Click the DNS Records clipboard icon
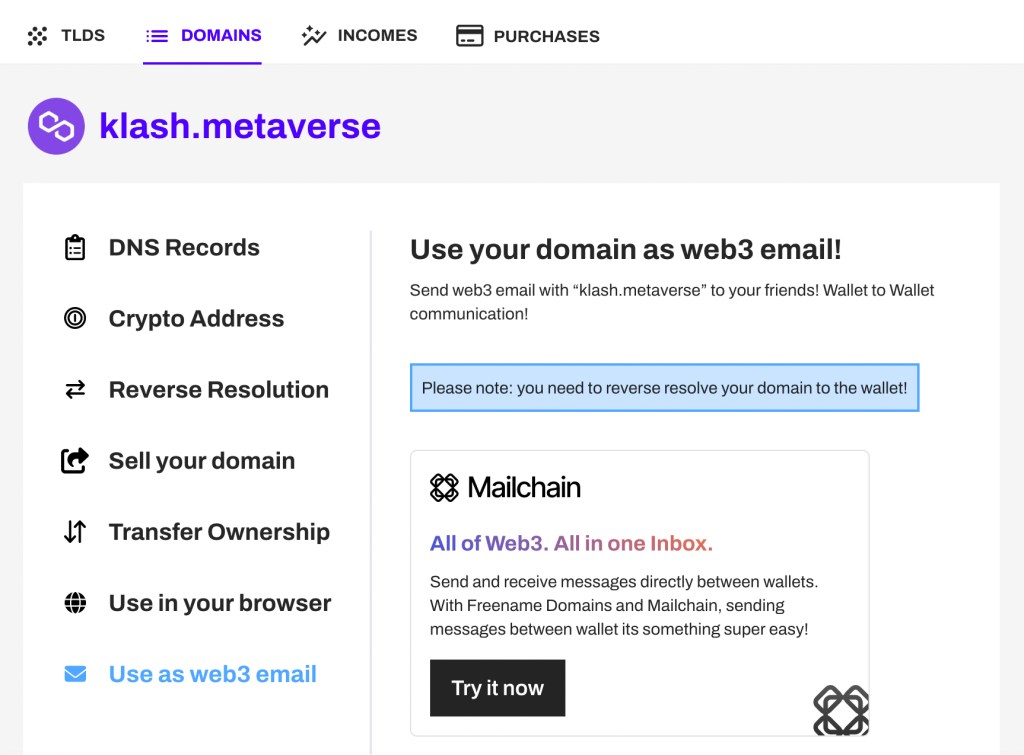Screen dimensions: 1024x755 (x=75, y=248)
